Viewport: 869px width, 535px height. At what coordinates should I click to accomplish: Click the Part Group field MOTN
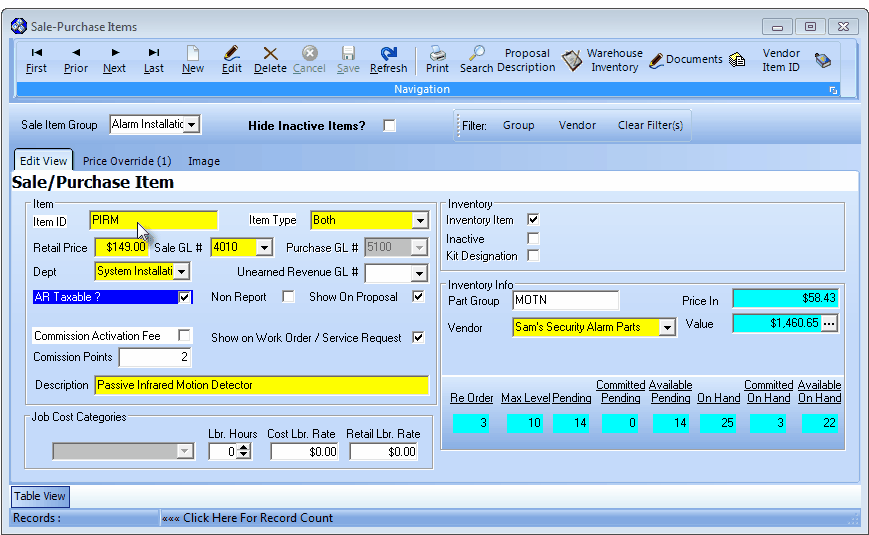[x=565, y=300]
